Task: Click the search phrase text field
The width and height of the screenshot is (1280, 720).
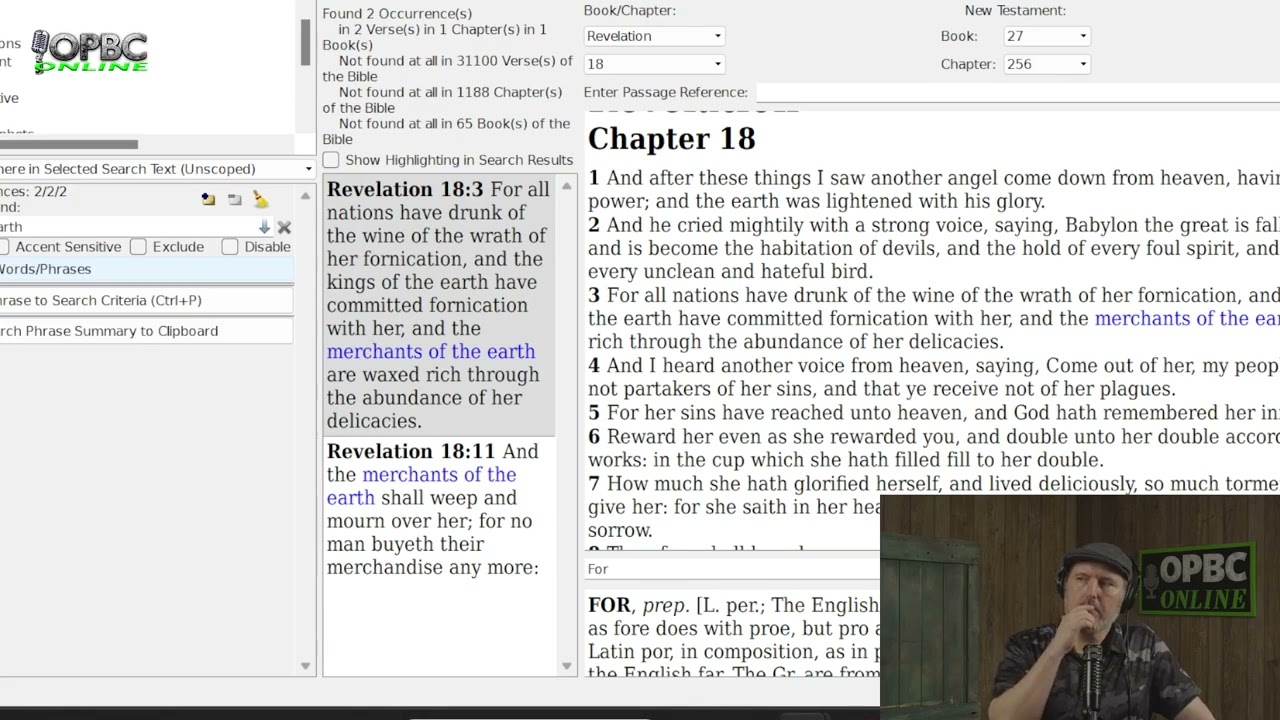Action: [127, 227]
